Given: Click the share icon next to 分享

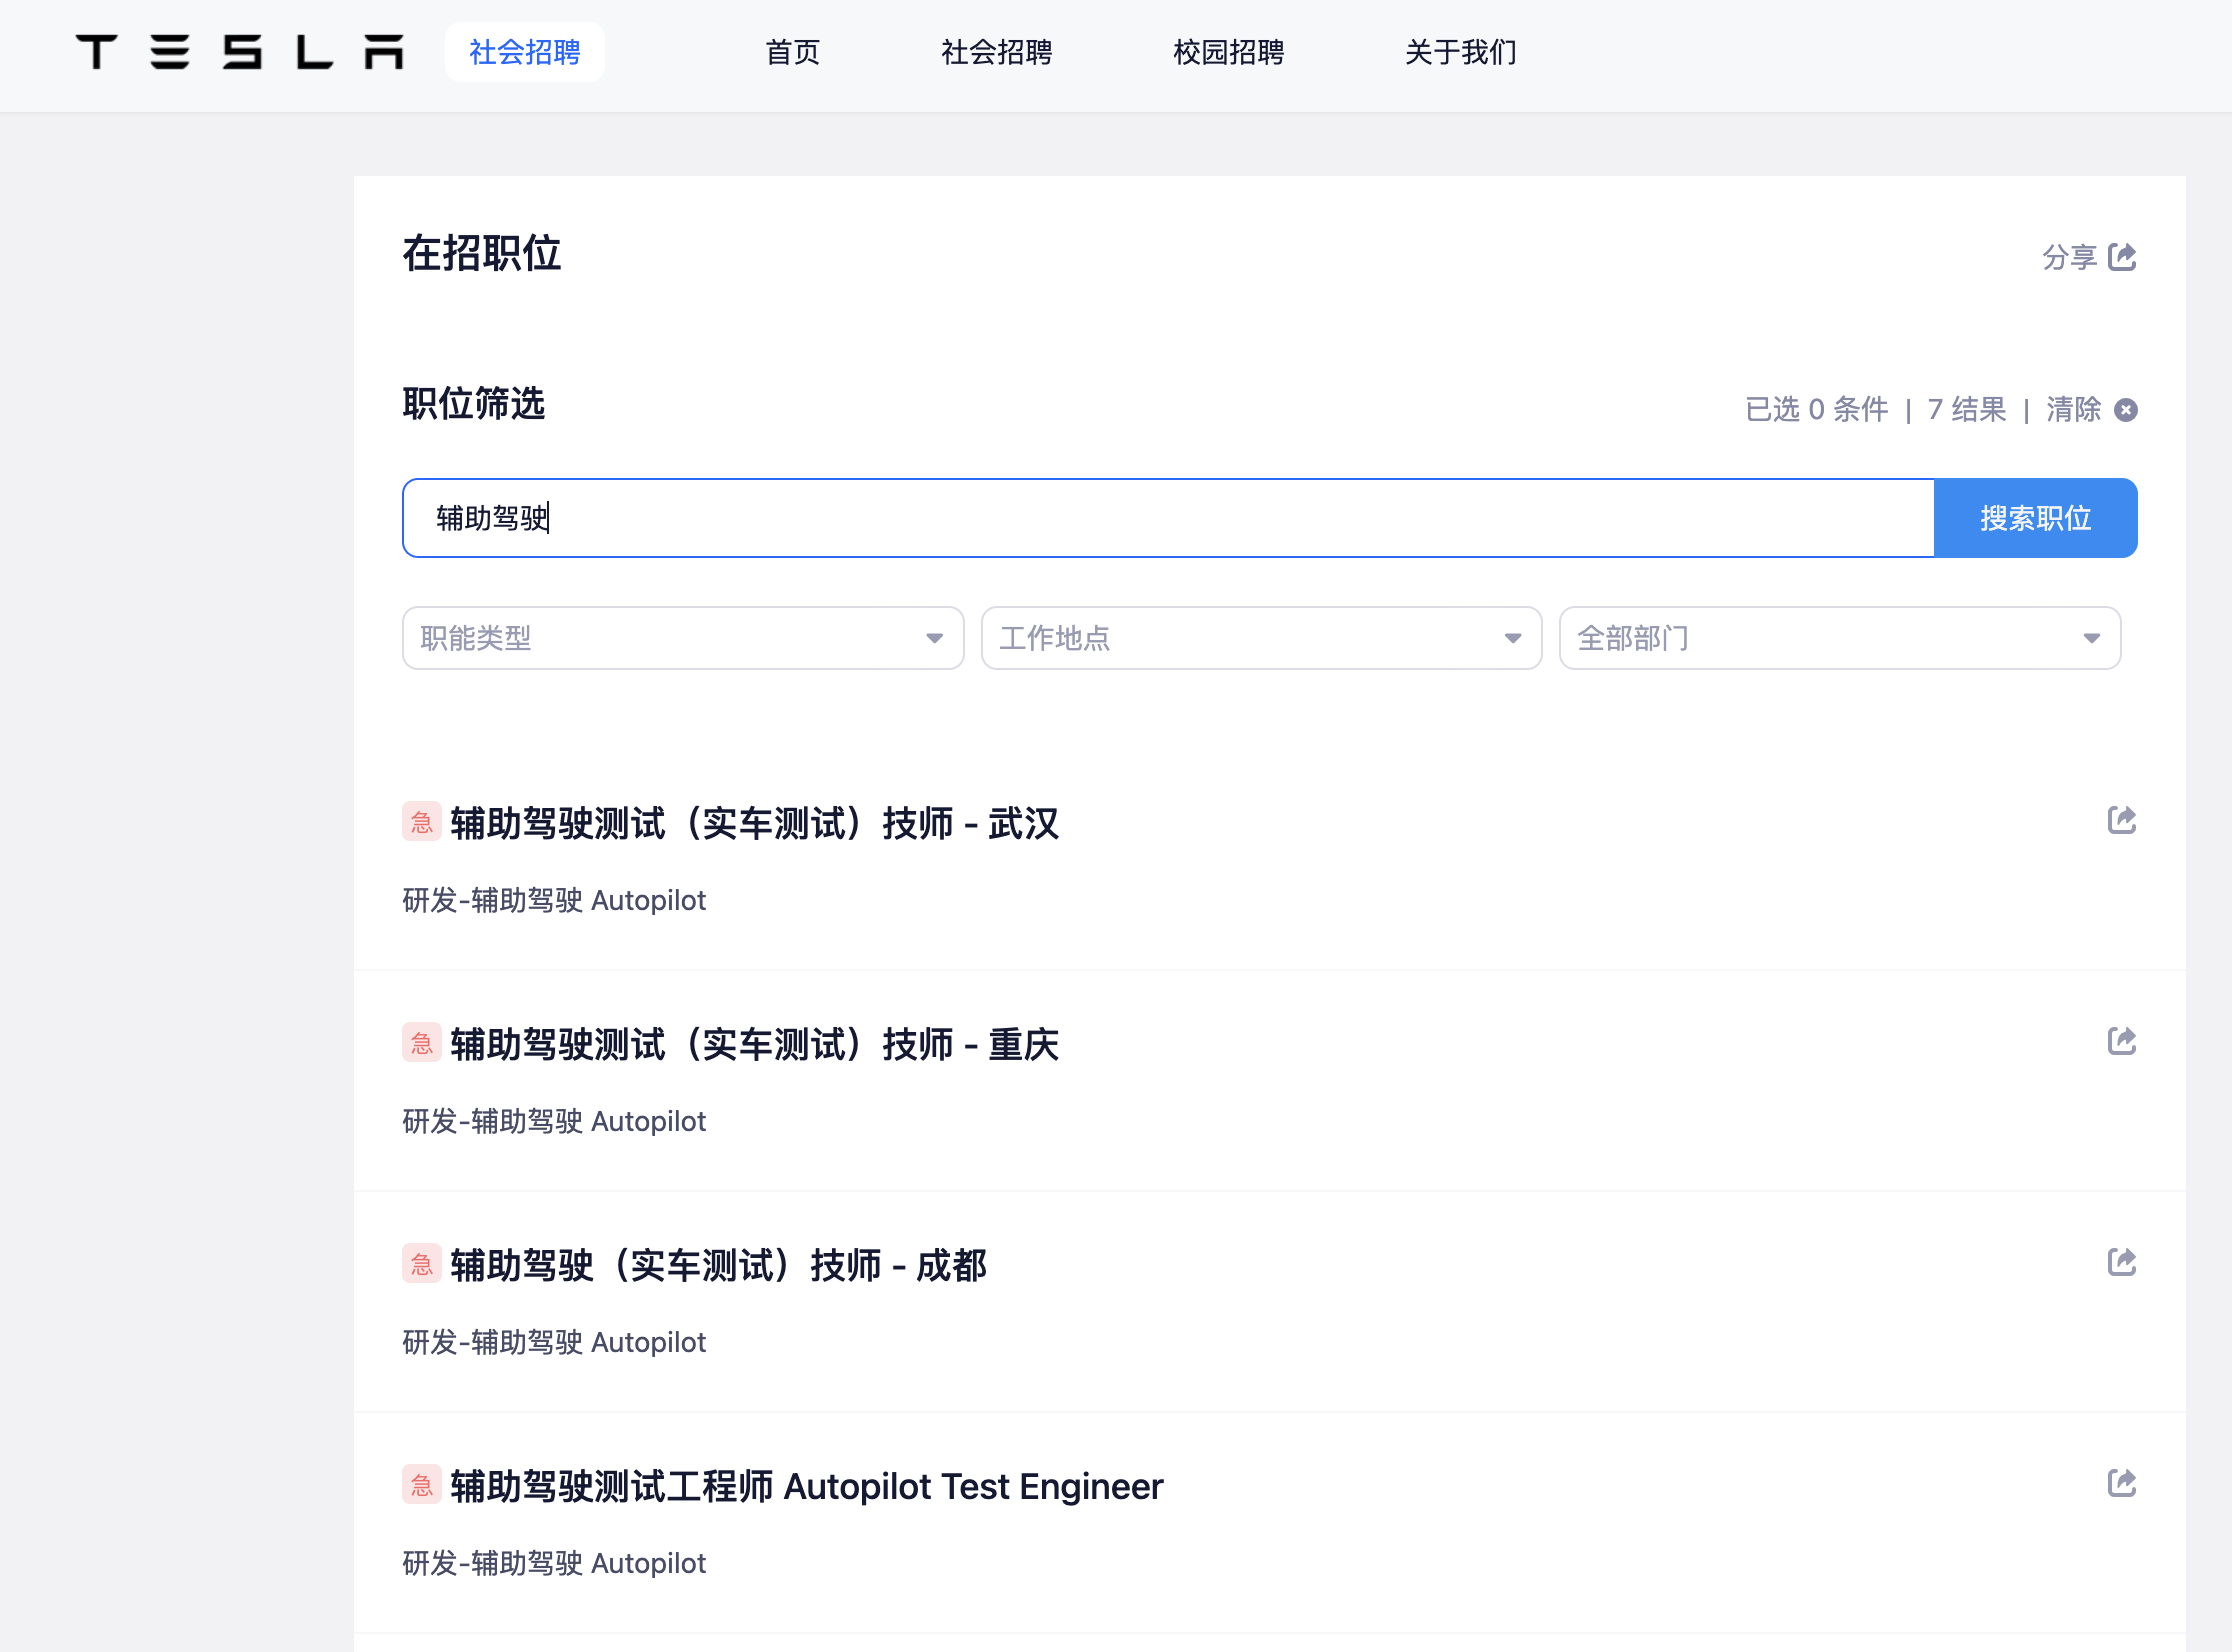Looking at the screenshot, I should coord(2121,257).
